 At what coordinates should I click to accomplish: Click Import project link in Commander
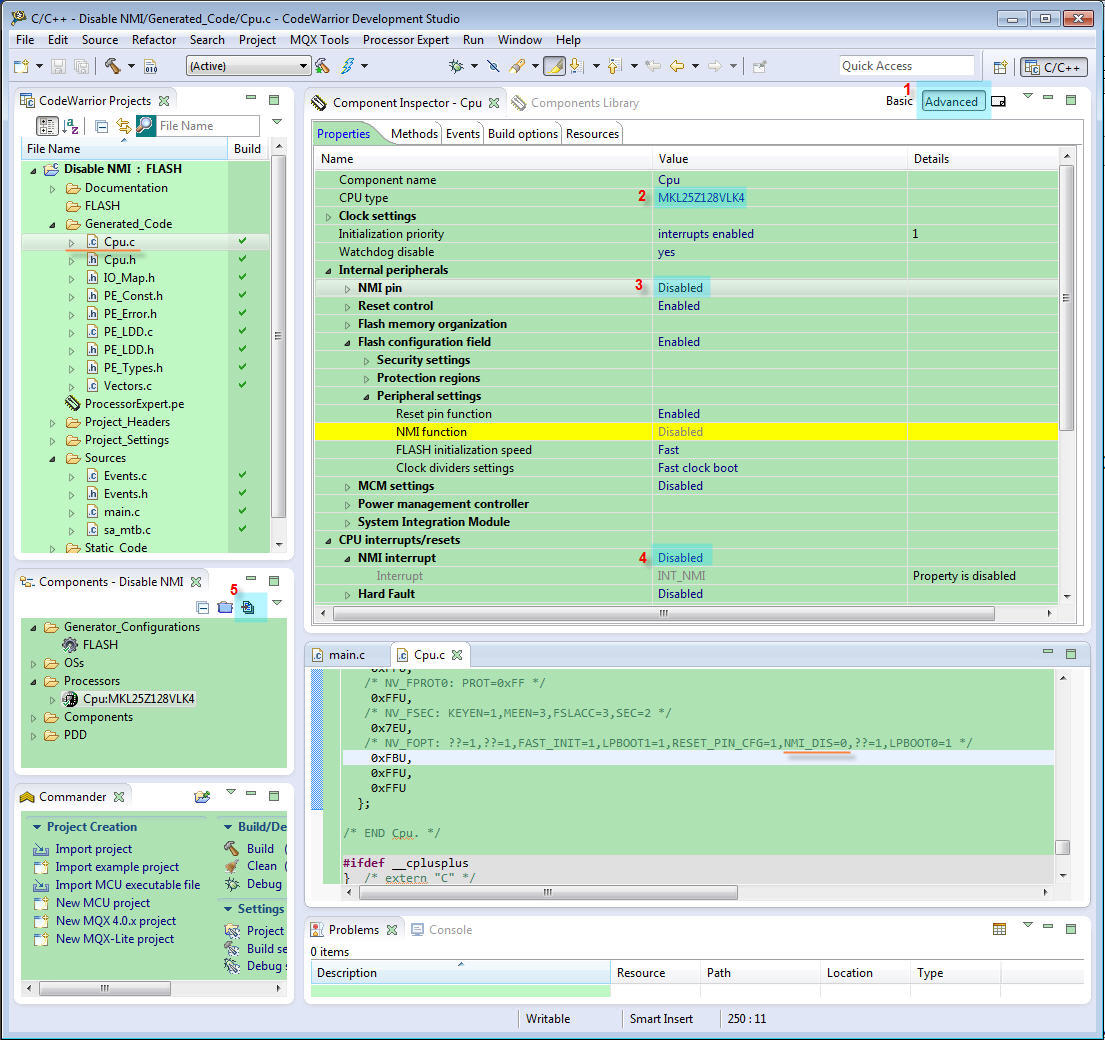[x=94, y=848]
